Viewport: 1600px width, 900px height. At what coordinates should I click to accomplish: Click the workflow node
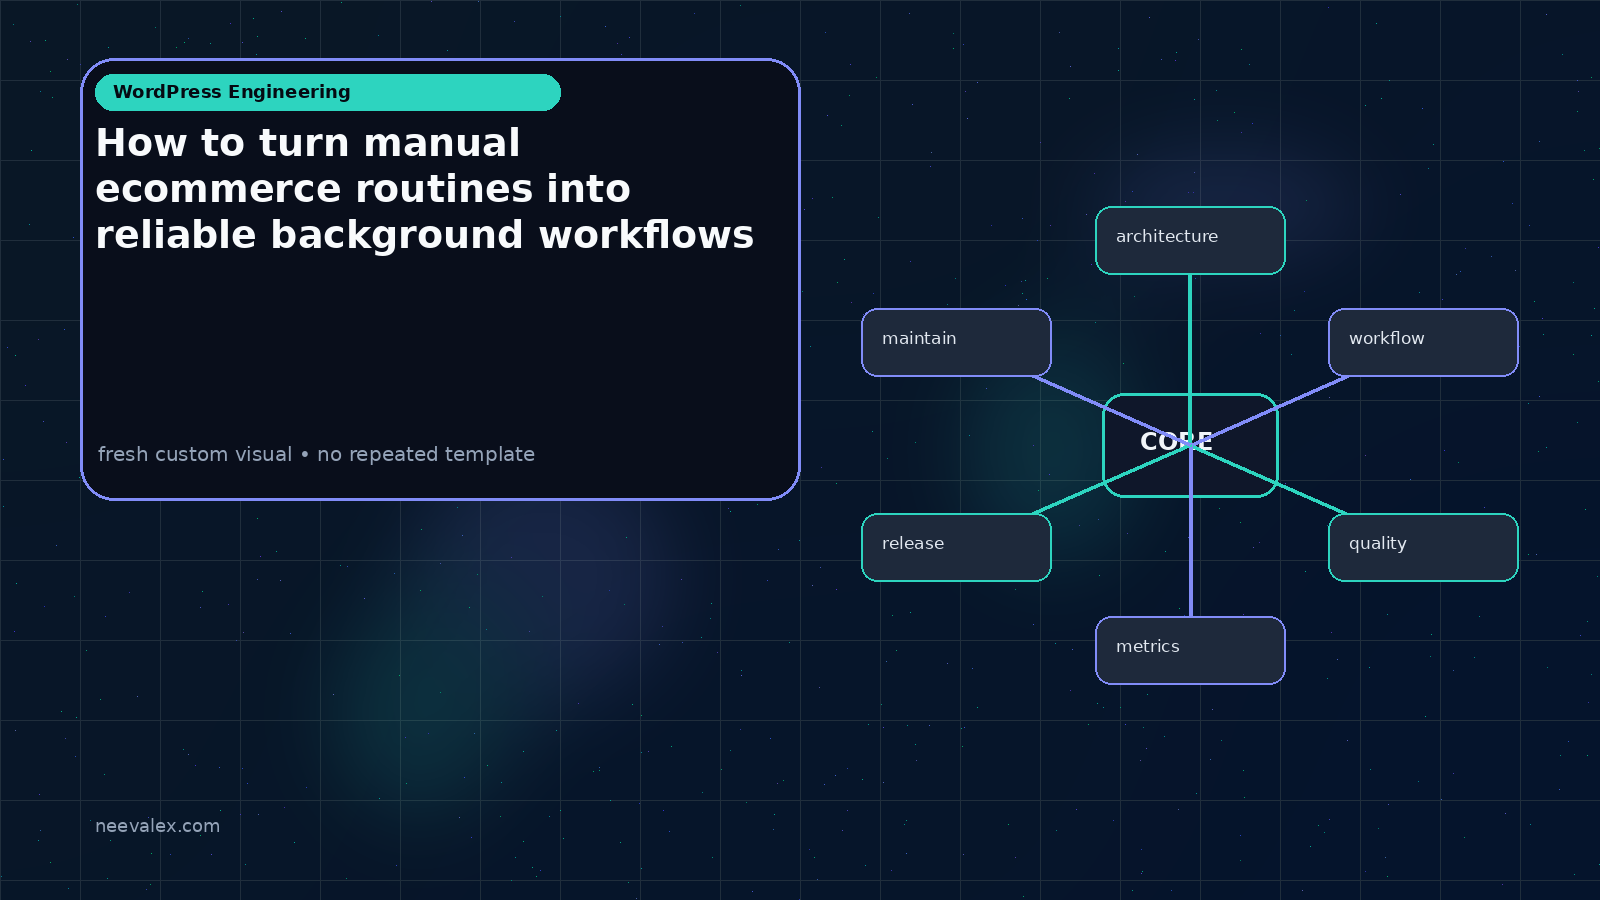1423,342
